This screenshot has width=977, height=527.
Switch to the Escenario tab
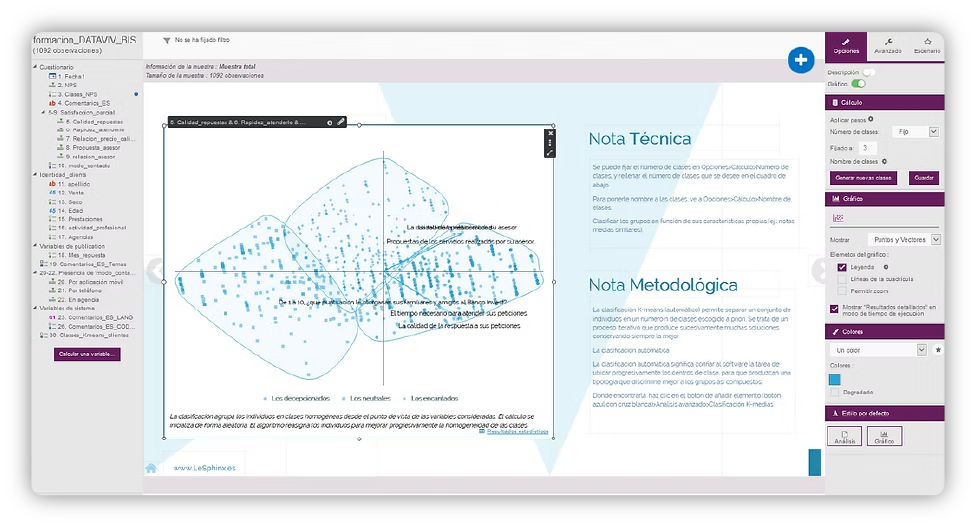[x=927, y=46]
